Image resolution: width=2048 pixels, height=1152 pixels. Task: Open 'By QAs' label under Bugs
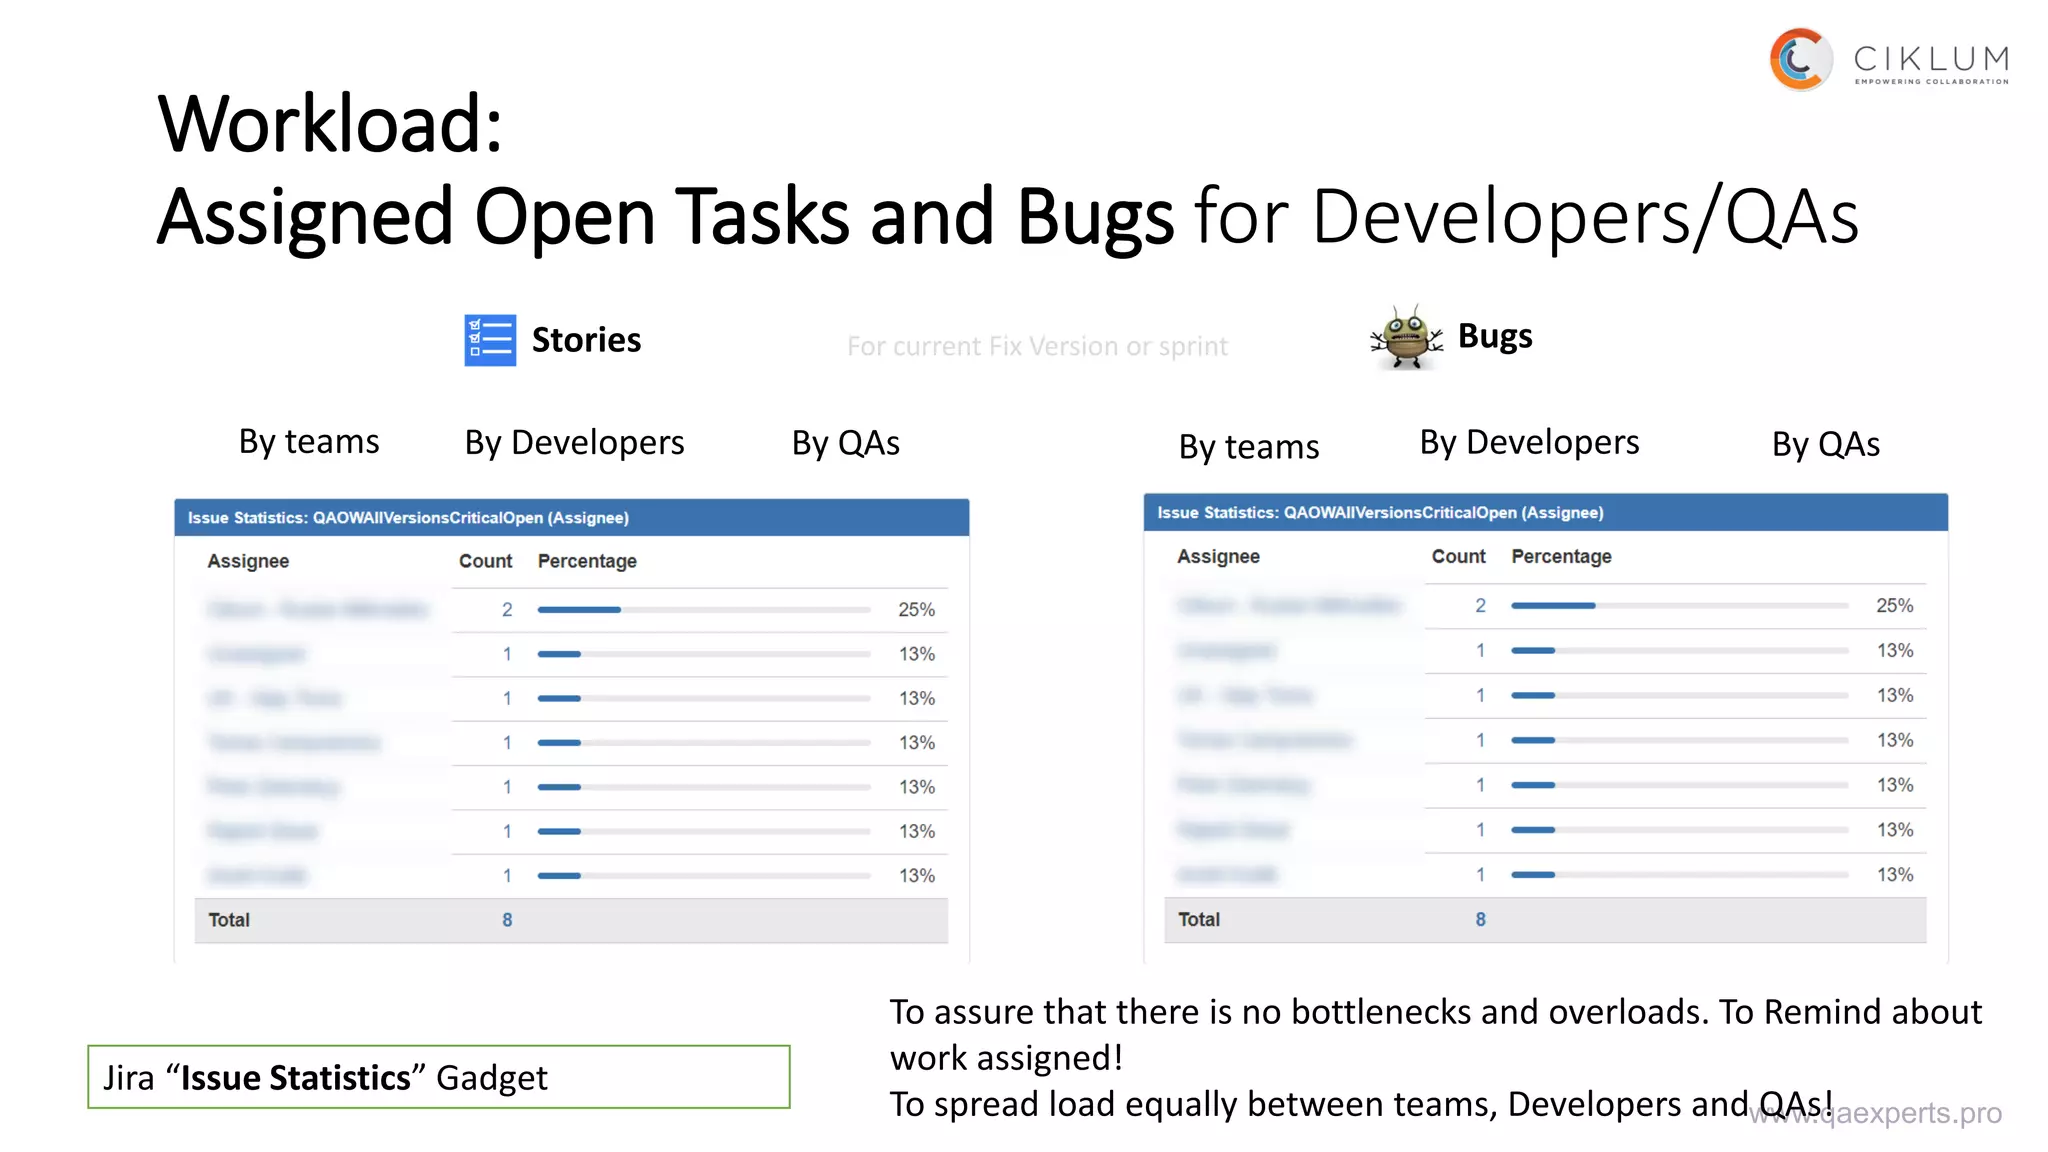[1826, 444]
